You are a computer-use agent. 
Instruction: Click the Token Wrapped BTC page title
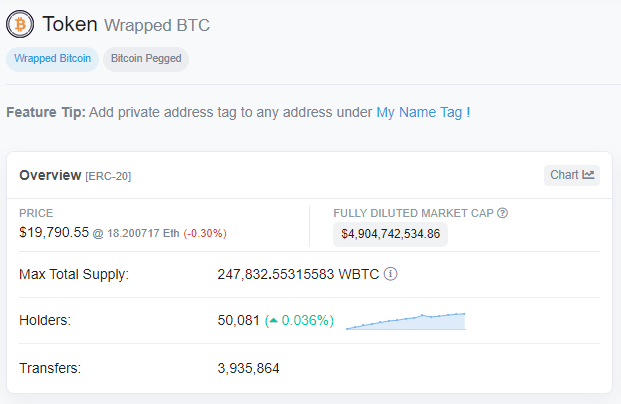pos(126,24)
